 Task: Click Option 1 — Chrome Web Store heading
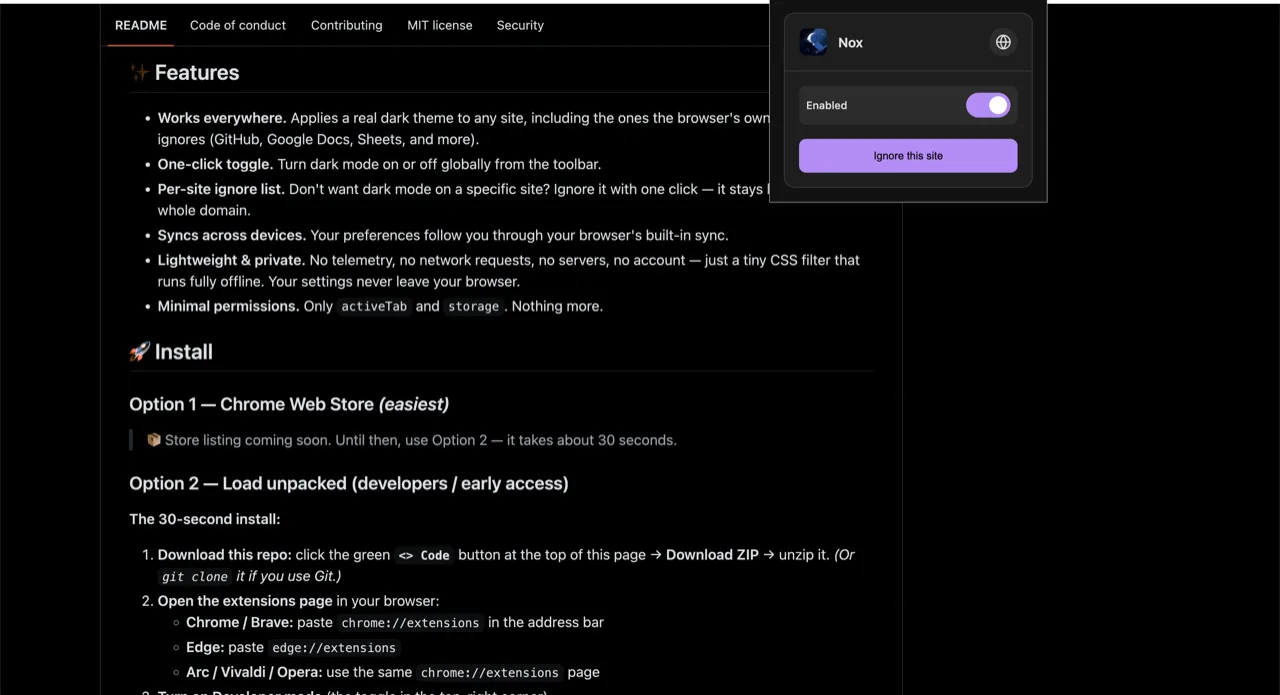[289, 404]
